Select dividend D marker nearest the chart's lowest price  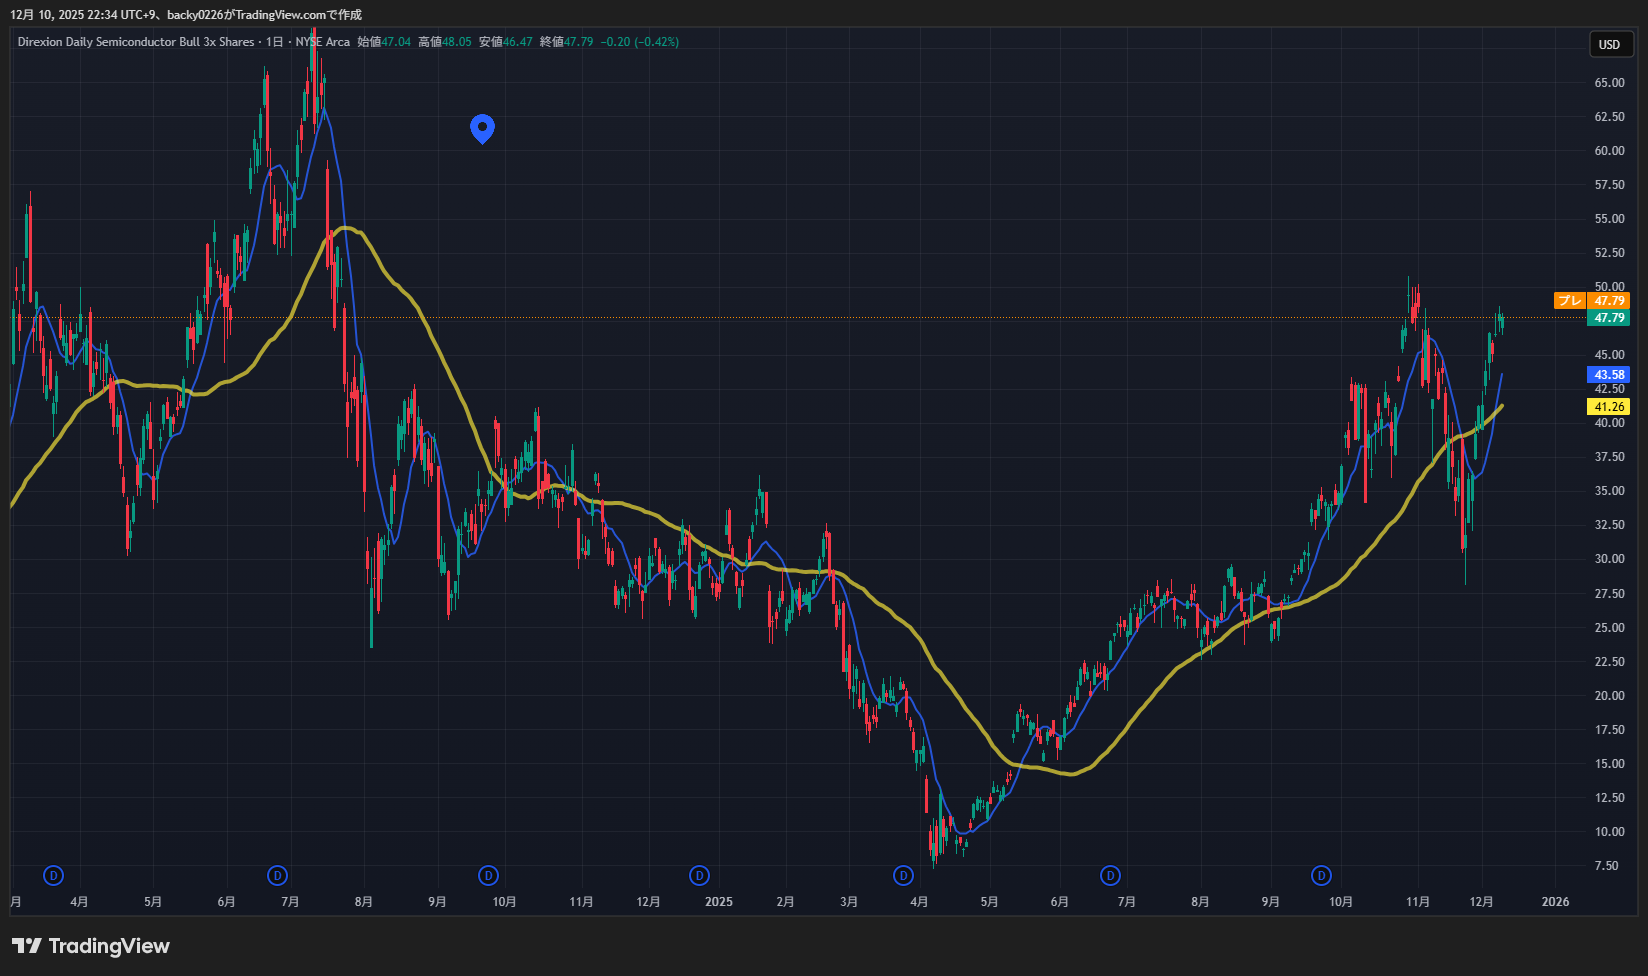pyautogui.click(x=903, y=876)
